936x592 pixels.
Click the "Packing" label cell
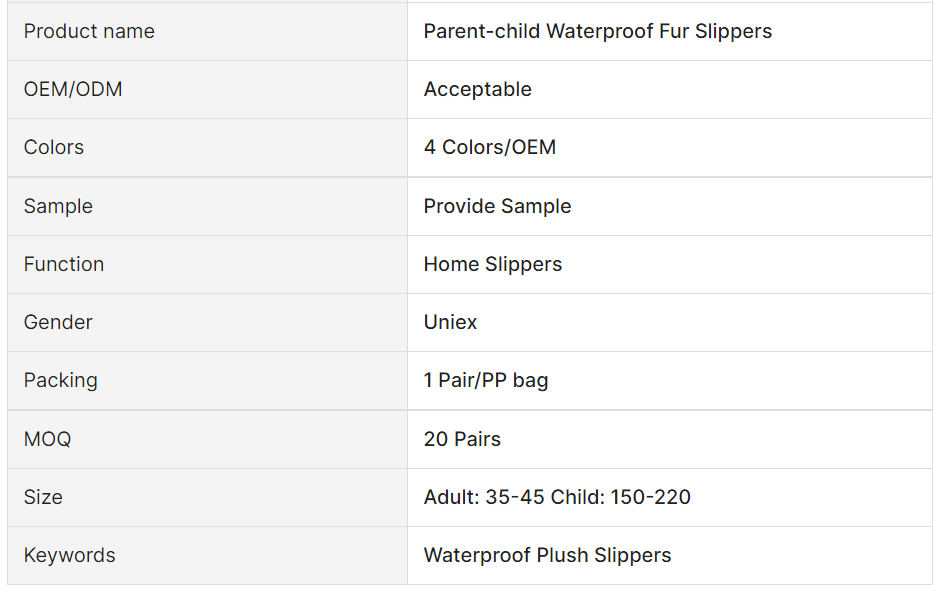point(61,380)
